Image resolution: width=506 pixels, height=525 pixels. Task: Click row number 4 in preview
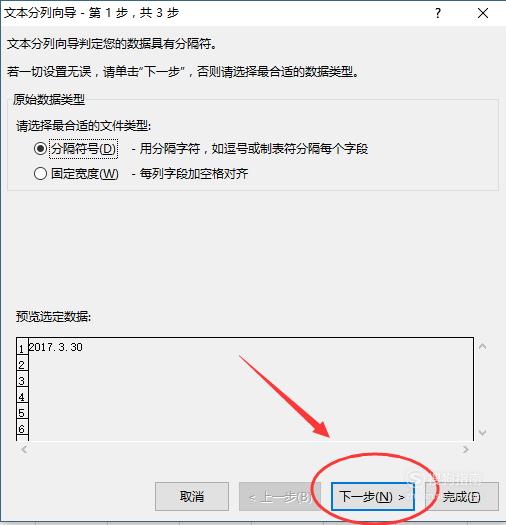point(22,397)
